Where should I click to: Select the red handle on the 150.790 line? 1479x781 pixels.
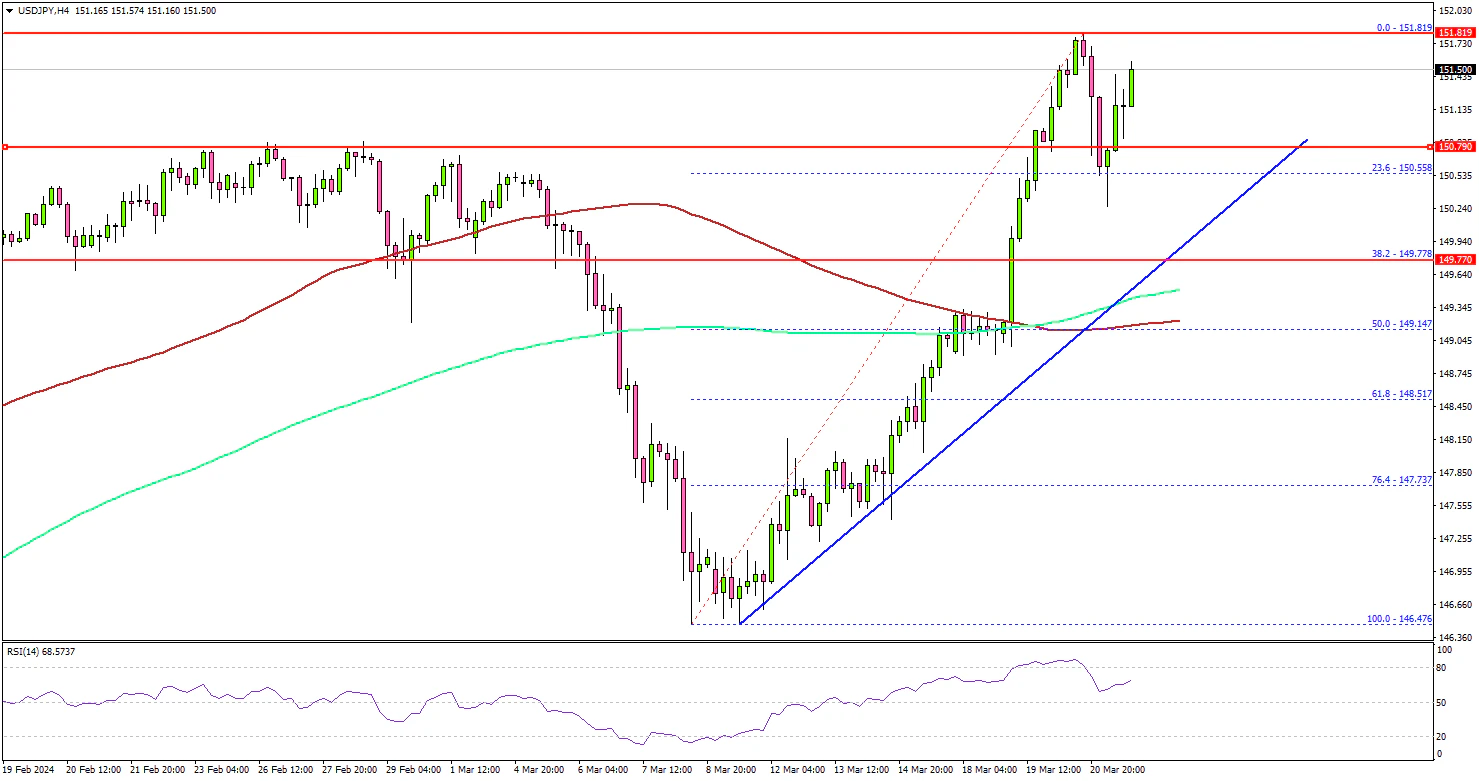5,147
